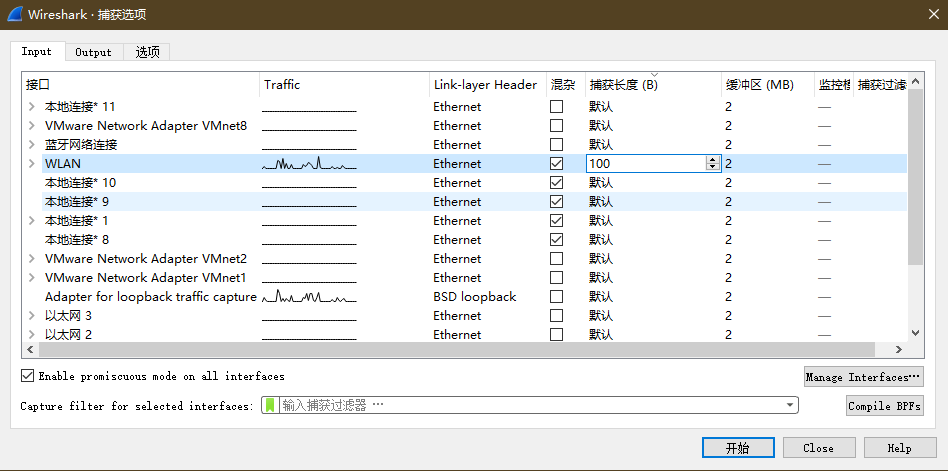Image resolution: width=948 pixels, height=471 pixels.
Task: Click the capture filter text input
Action: 531,405
